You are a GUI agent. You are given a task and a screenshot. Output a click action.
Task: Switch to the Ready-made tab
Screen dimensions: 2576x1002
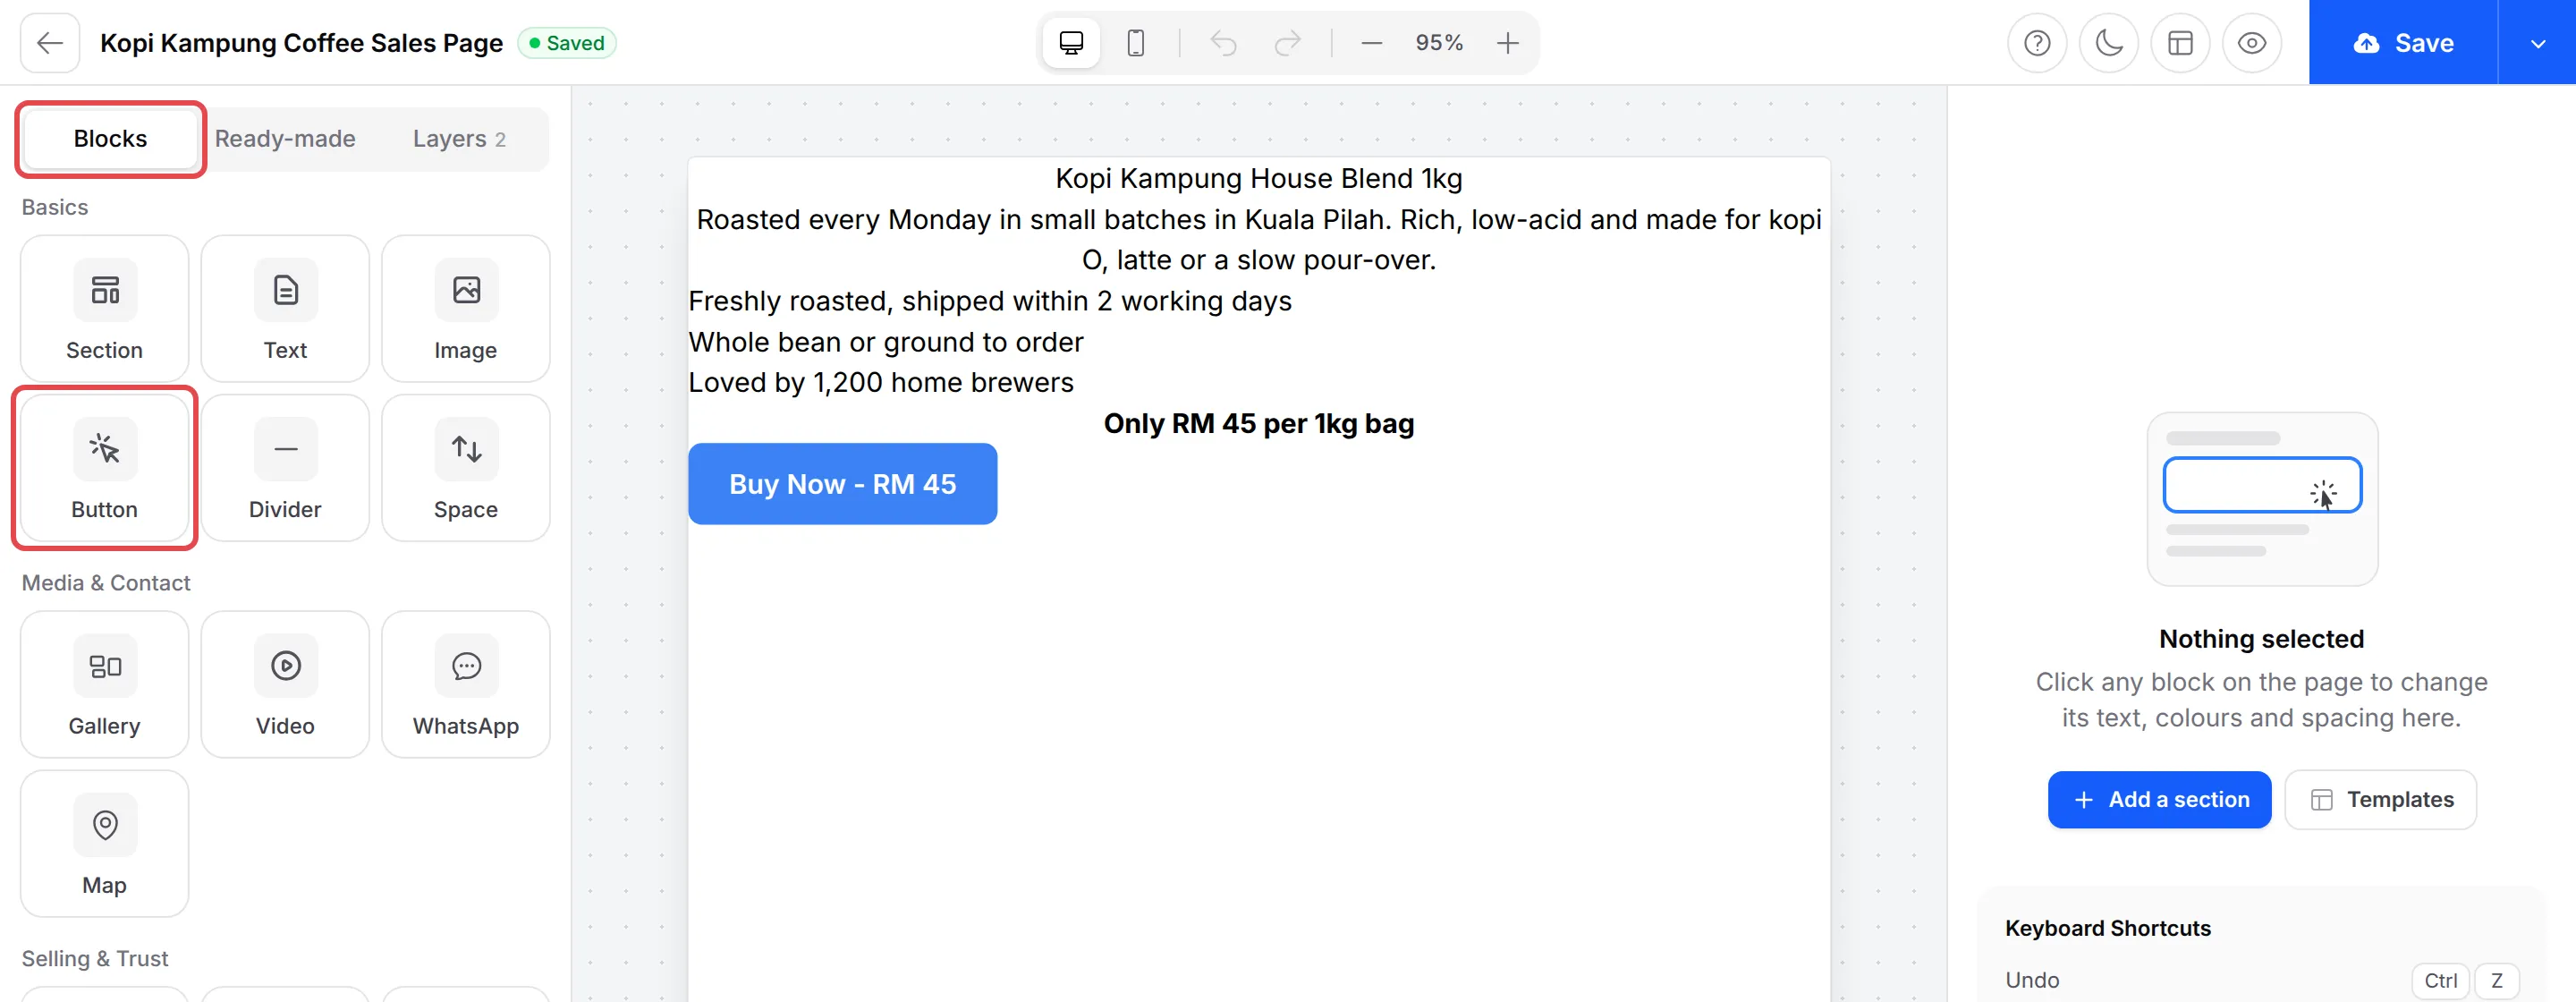tap(285, 139)
